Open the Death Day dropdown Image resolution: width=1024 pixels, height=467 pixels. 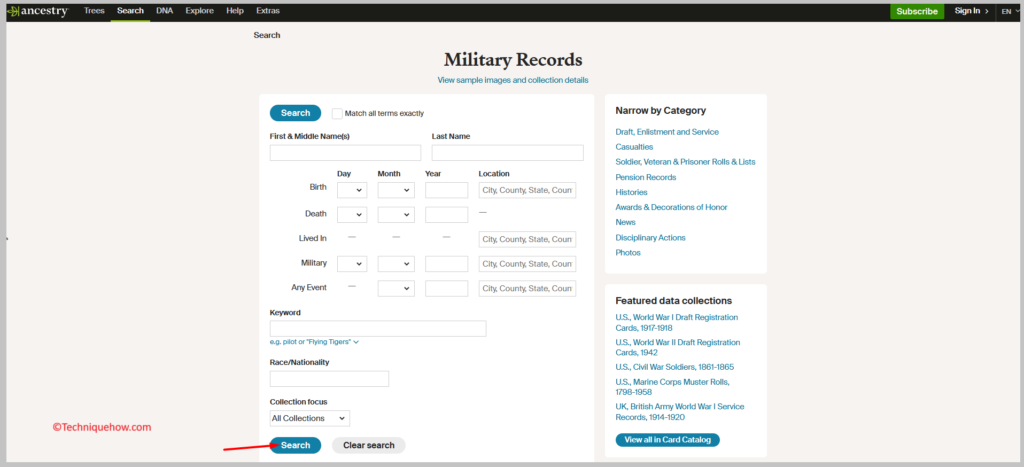click(352, 215)
